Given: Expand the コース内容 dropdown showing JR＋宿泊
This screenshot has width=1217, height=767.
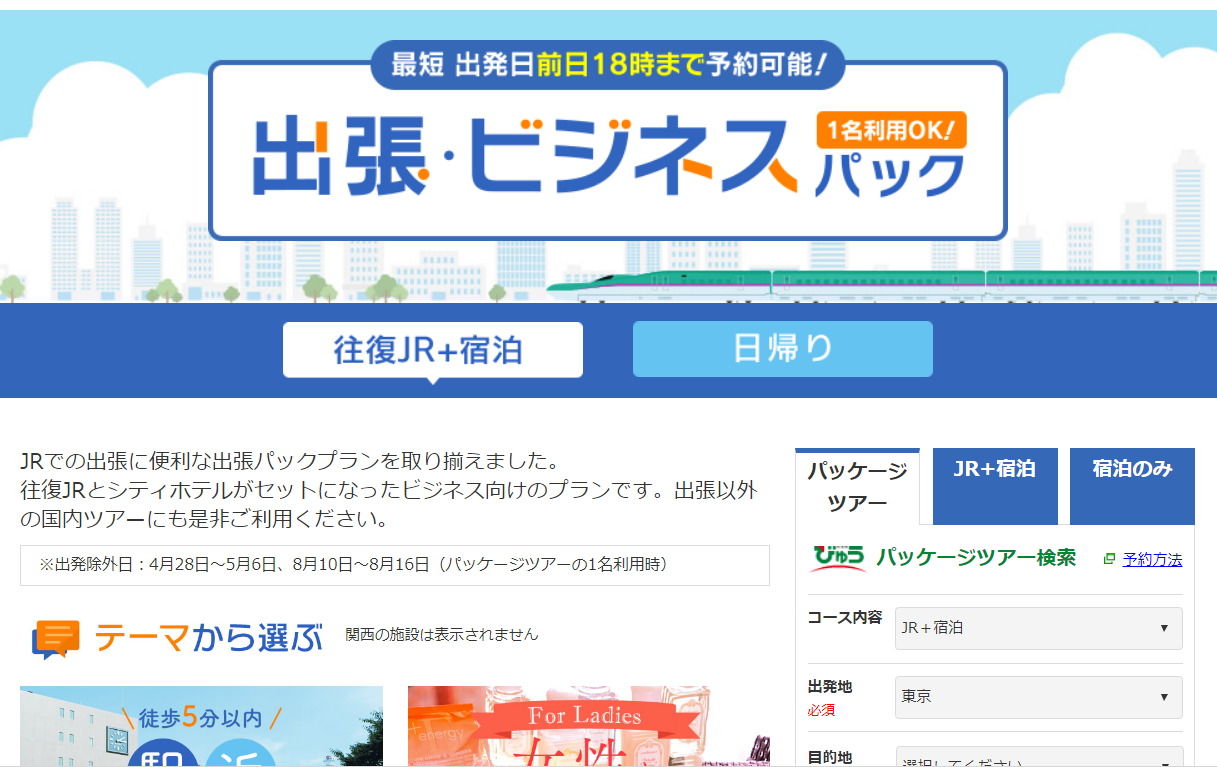Looking at the screenshot, I should tap(1038, 628).
